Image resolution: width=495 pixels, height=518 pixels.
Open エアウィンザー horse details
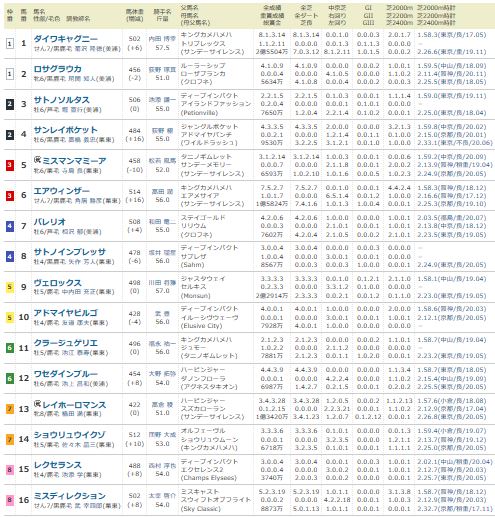click(x=62, y=191)
